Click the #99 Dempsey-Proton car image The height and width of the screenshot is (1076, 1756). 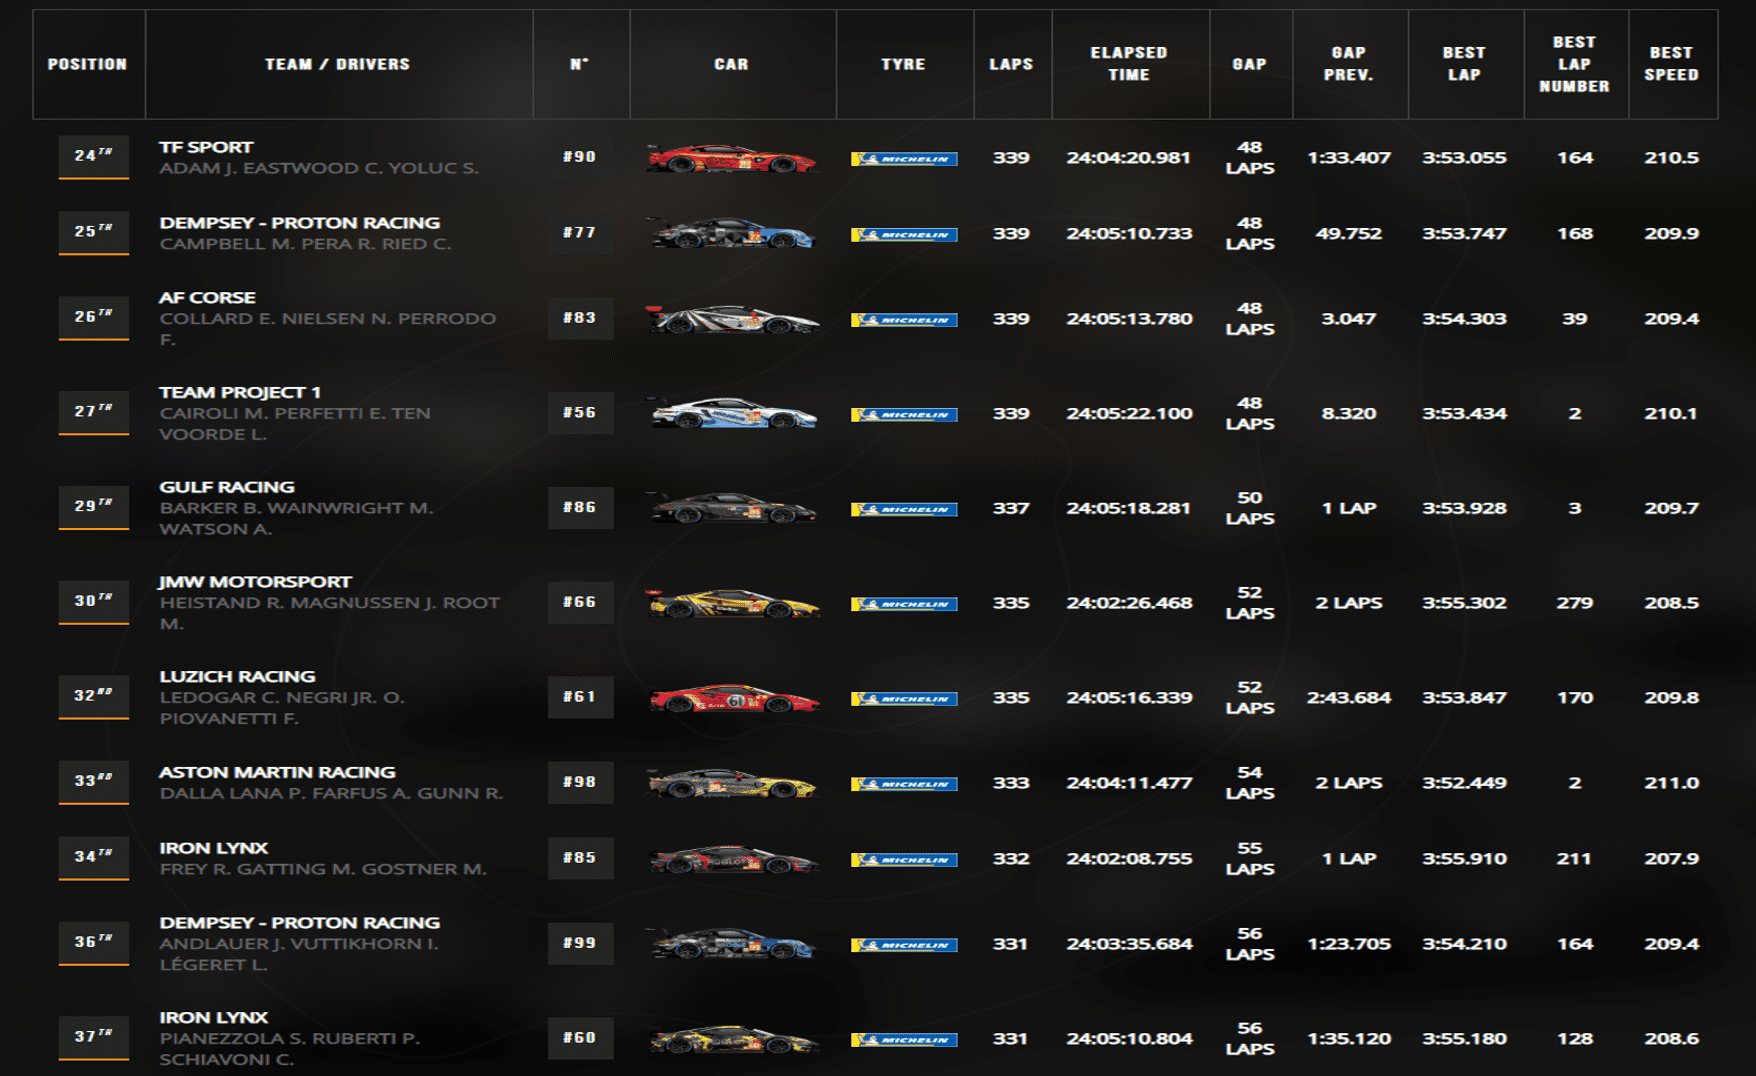pos(732,944)
